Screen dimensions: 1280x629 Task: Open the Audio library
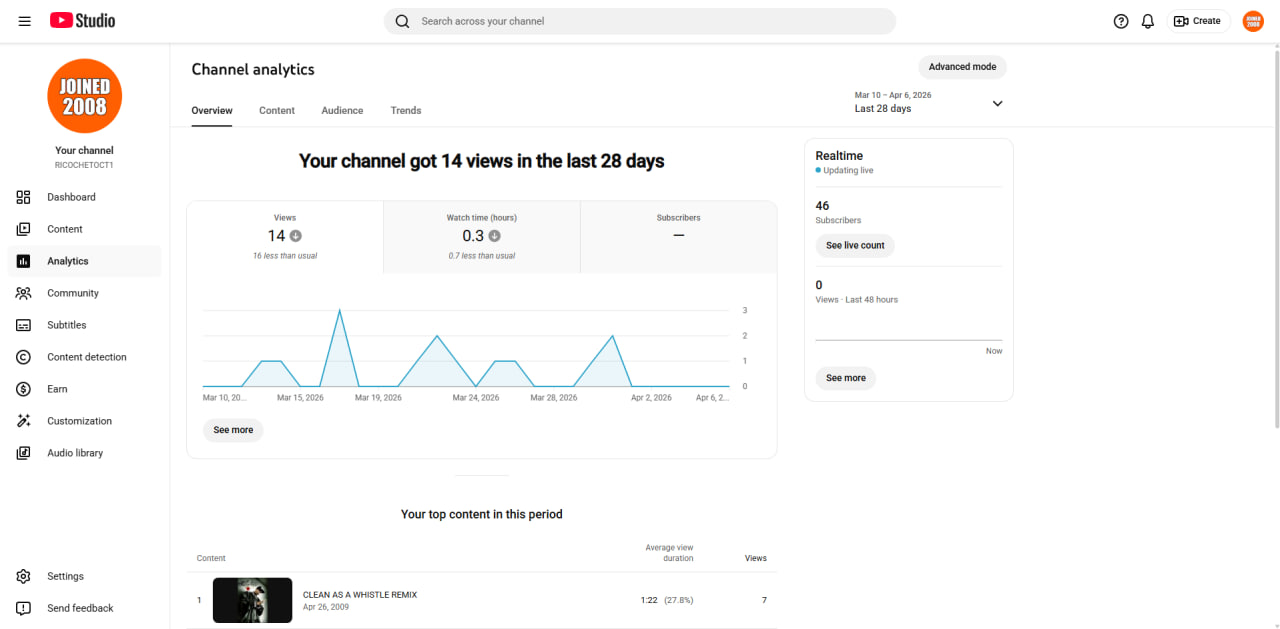pos(84,453)
